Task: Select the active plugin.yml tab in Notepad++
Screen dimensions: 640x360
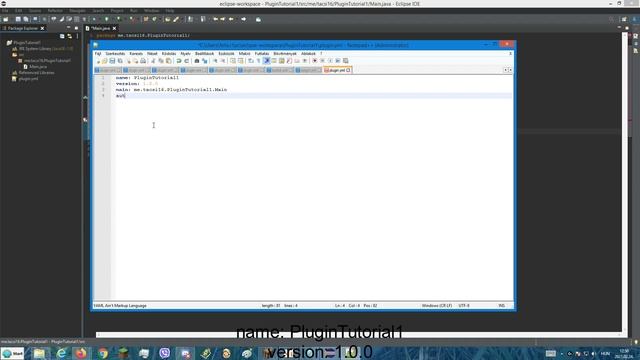Action: point(337,70)
